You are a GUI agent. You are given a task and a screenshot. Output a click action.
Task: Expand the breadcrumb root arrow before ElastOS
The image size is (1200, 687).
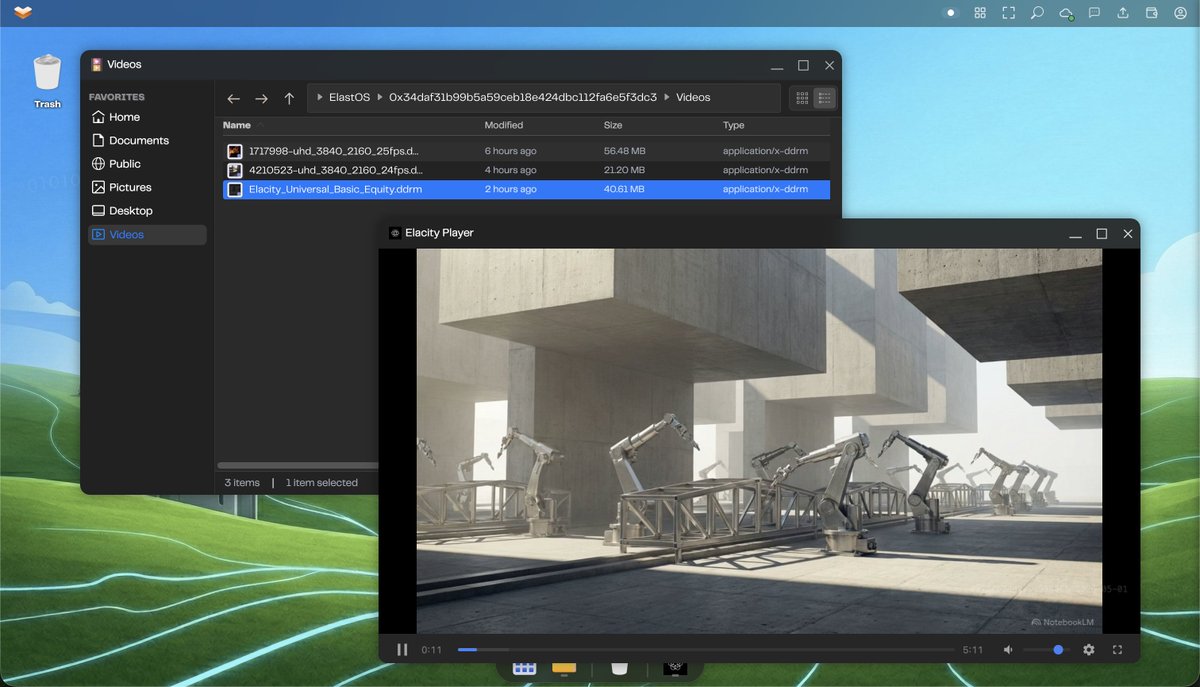319,98
